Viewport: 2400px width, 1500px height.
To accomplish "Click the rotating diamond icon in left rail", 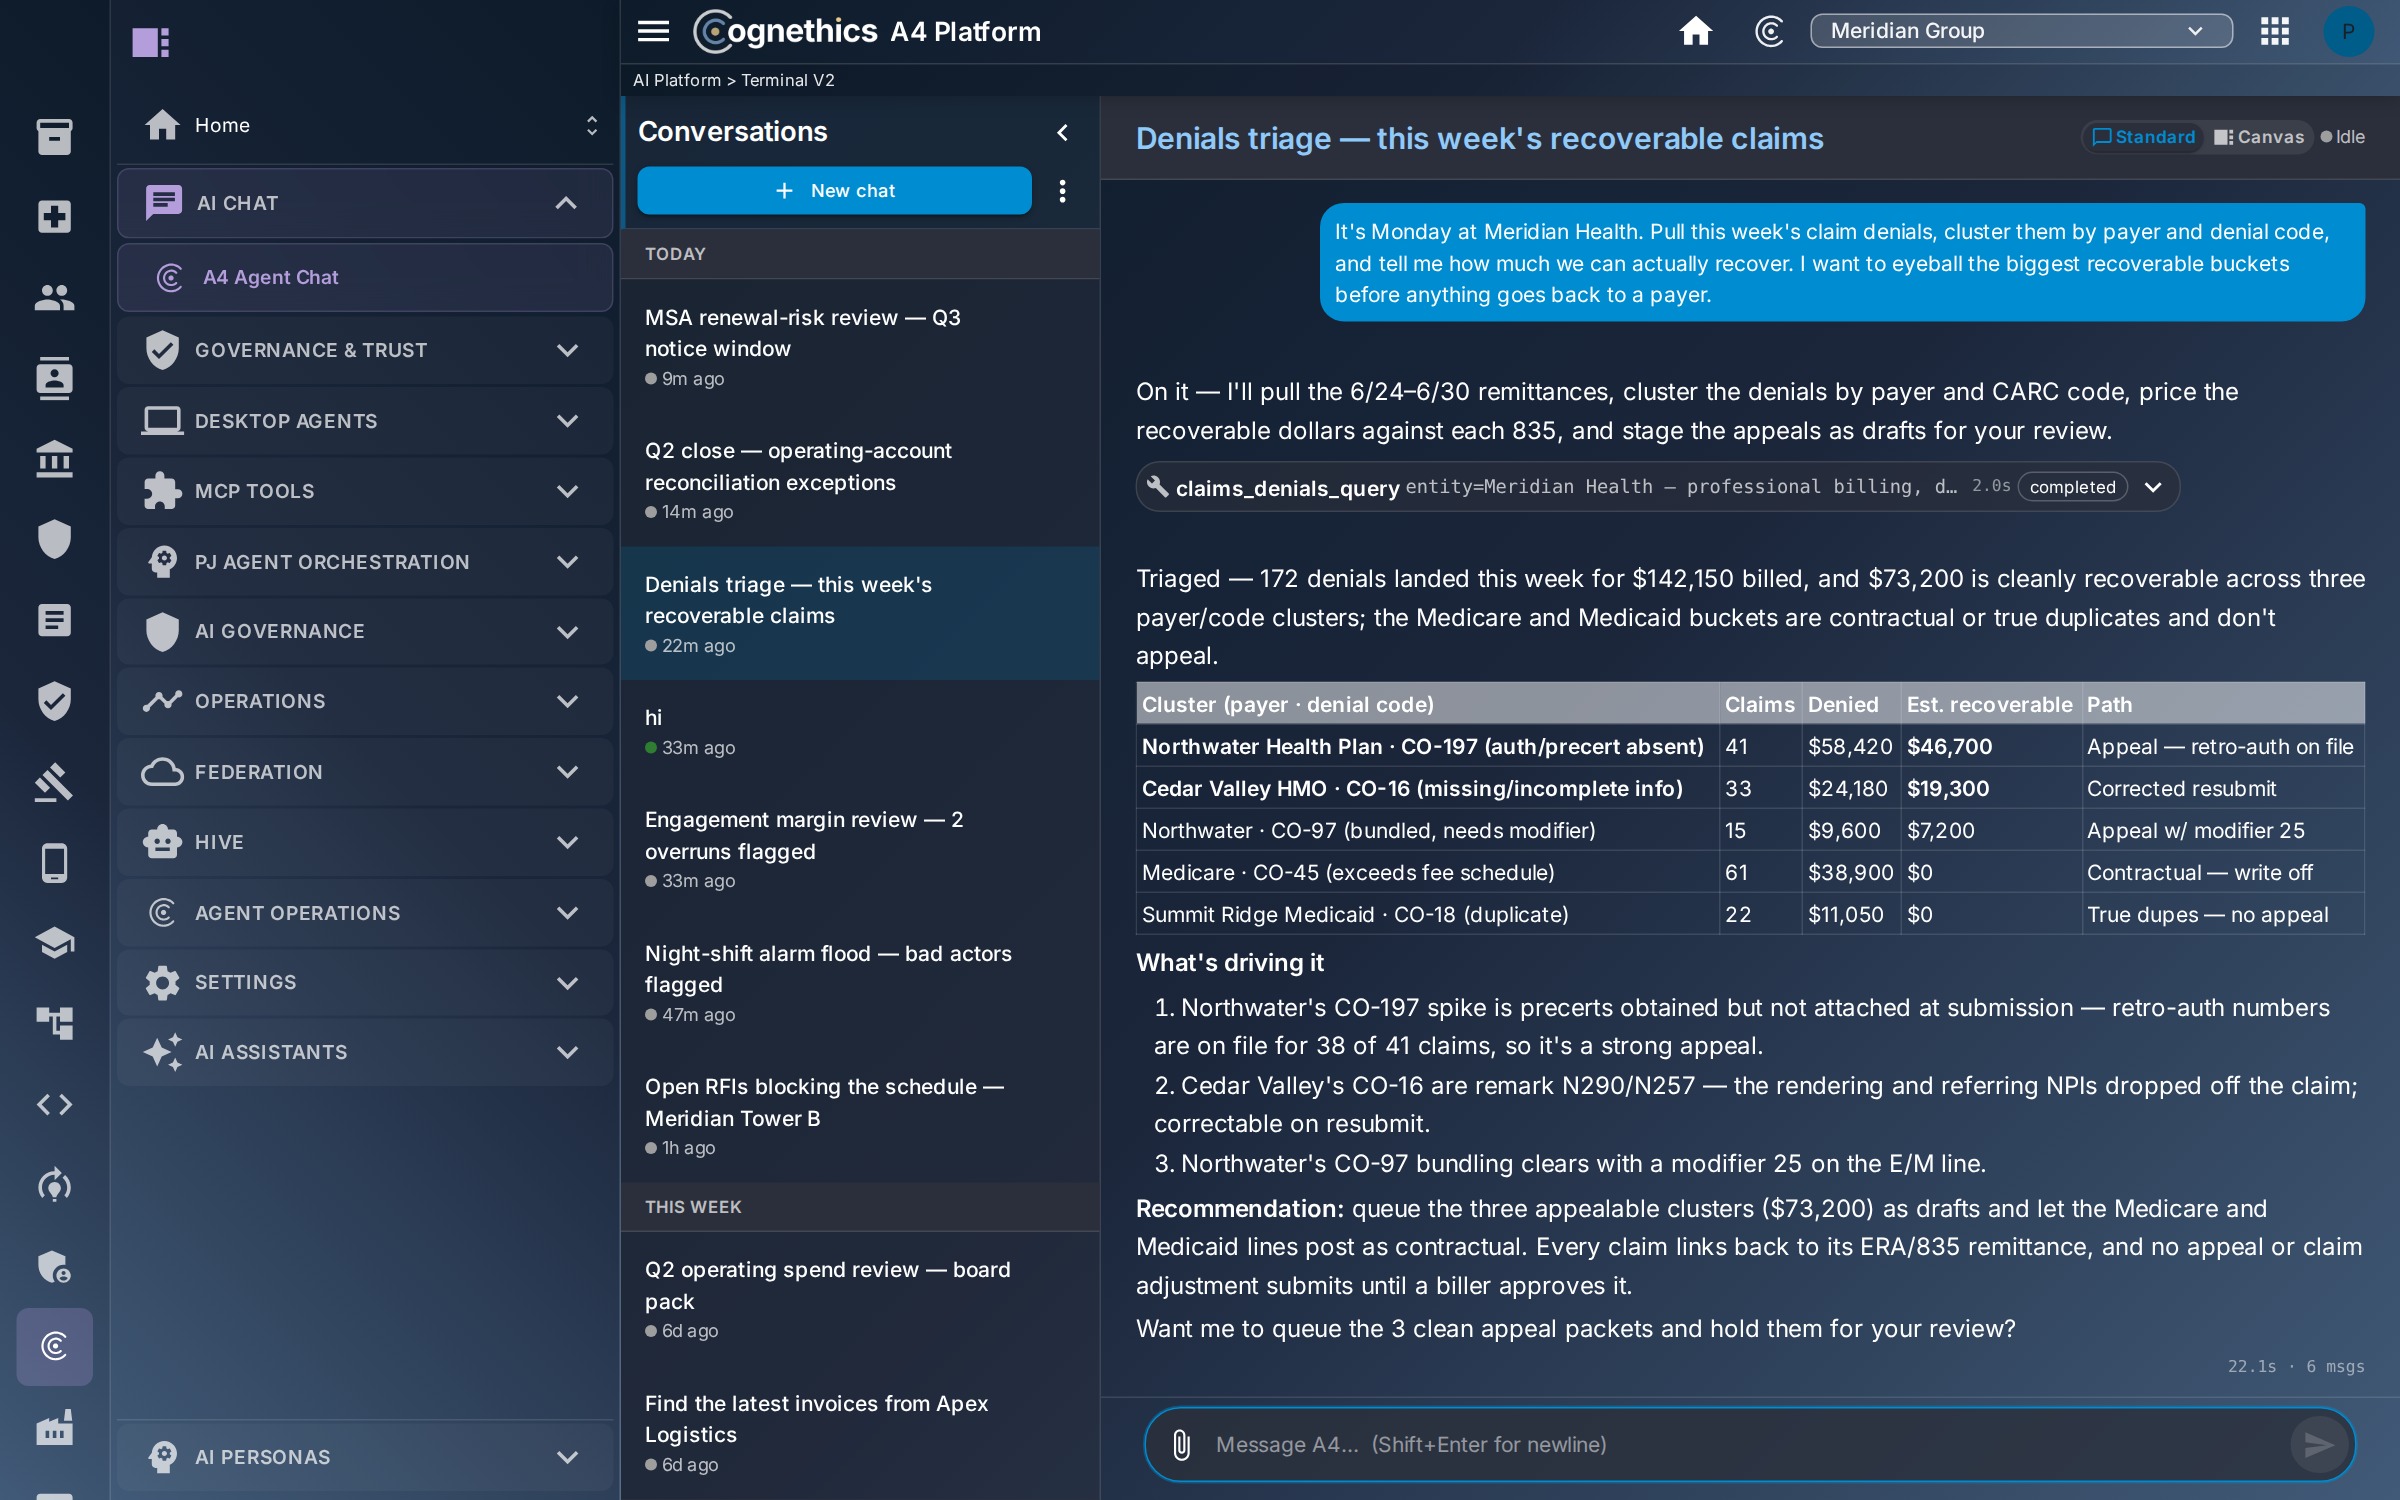I will point(54,1185).
